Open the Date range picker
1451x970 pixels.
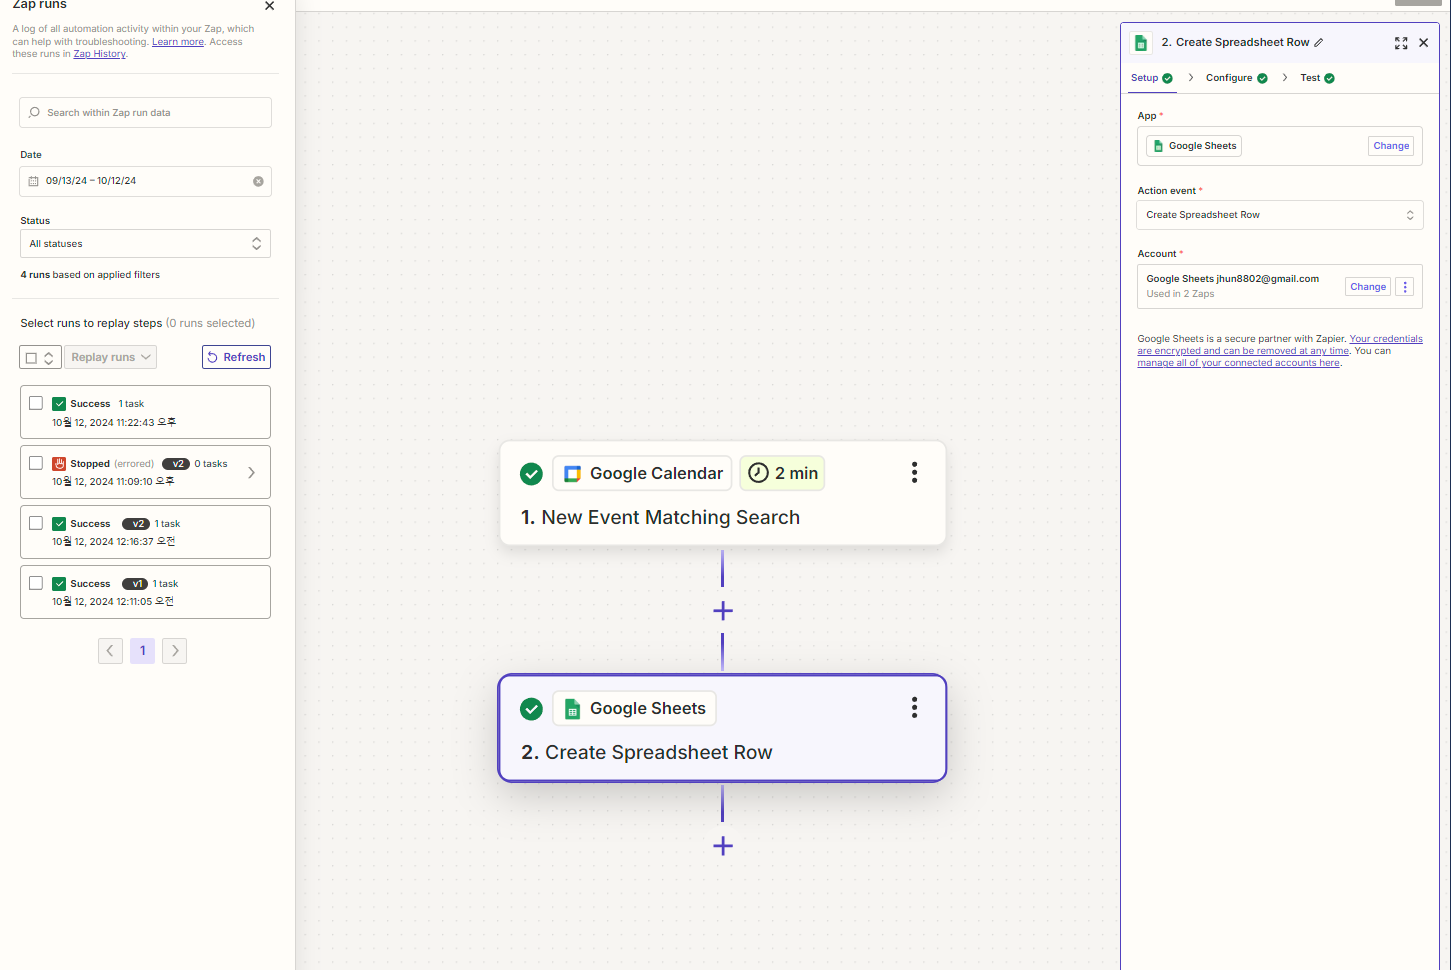click(145, 181)
